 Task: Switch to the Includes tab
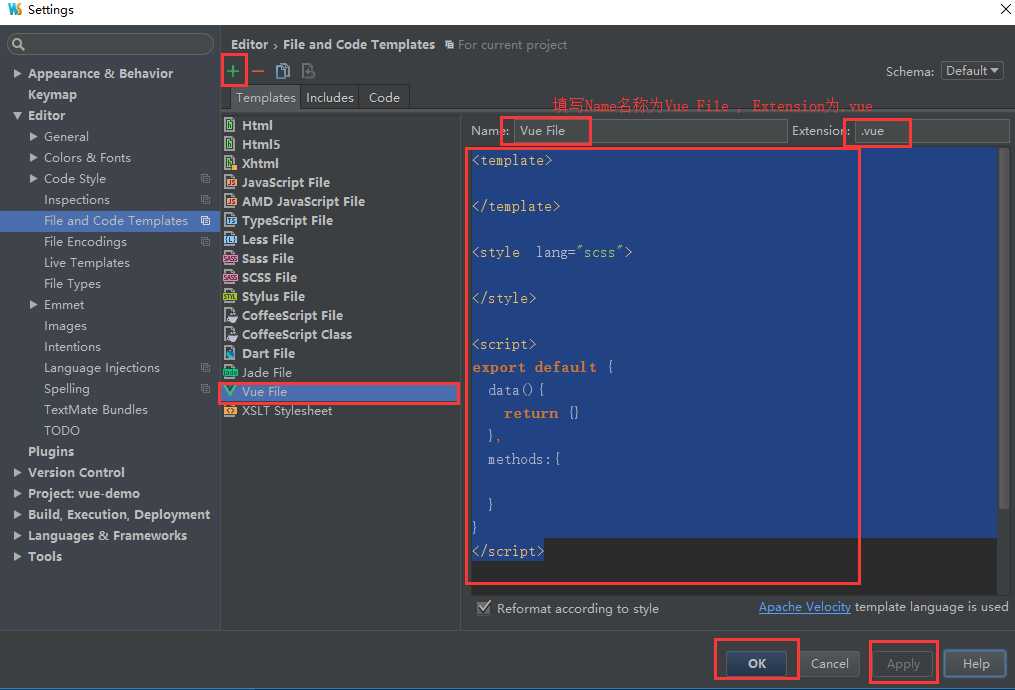pos(329,97)
